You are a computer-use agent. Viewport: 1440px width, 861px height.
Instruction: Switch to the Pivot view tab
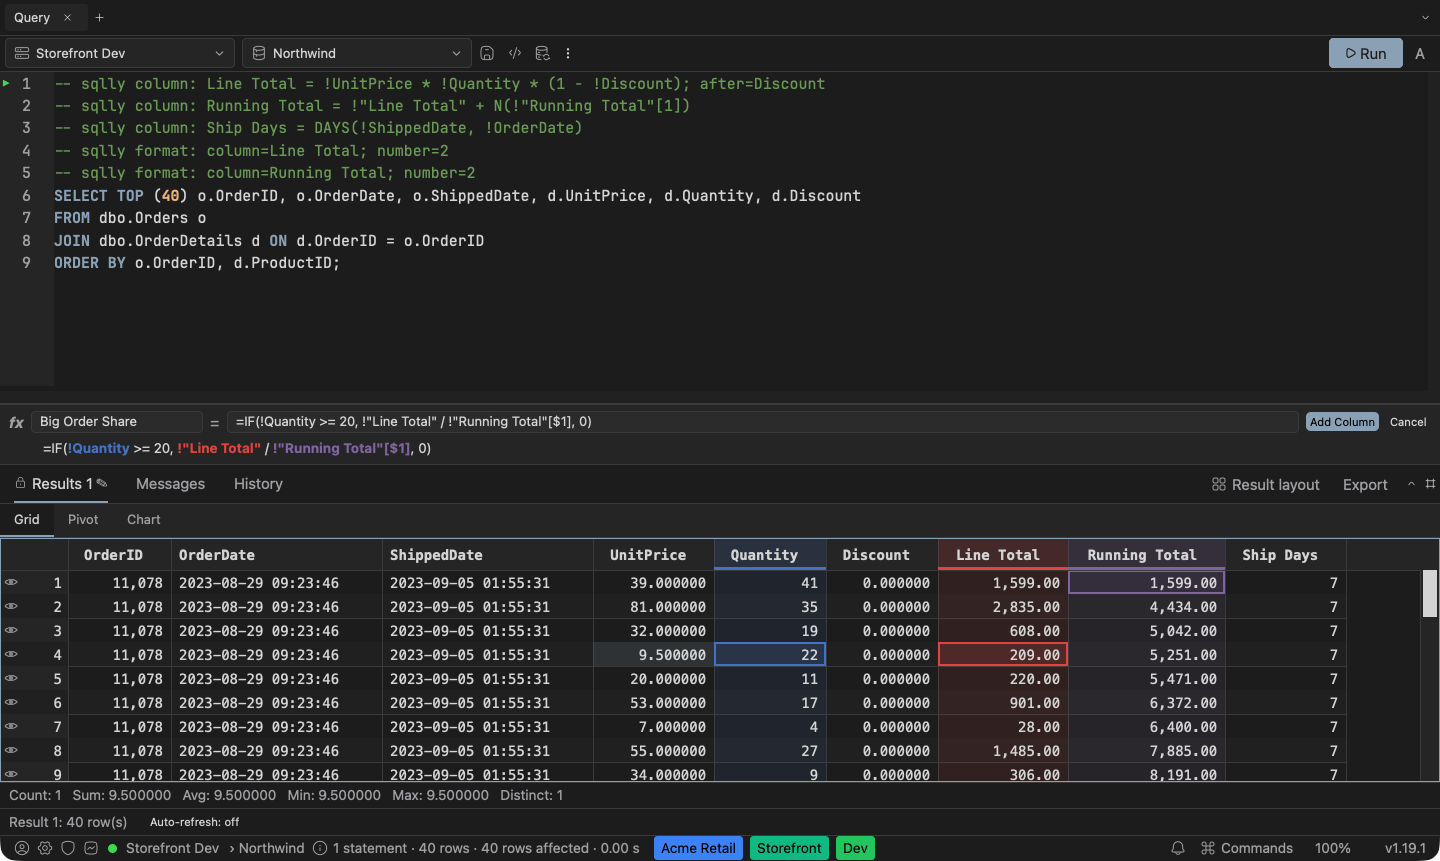click(83, 520)
